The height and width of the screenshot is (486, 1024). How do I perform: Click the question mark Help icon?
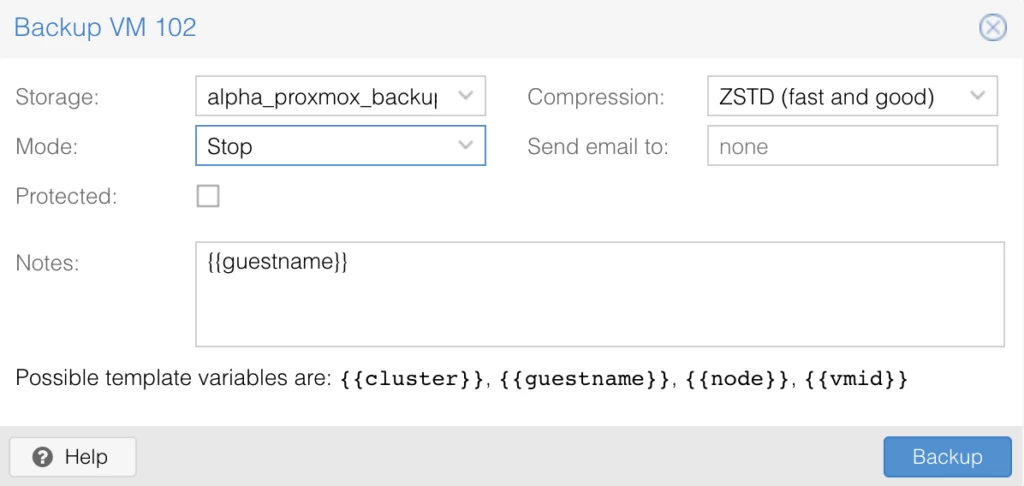coord(42,457)
